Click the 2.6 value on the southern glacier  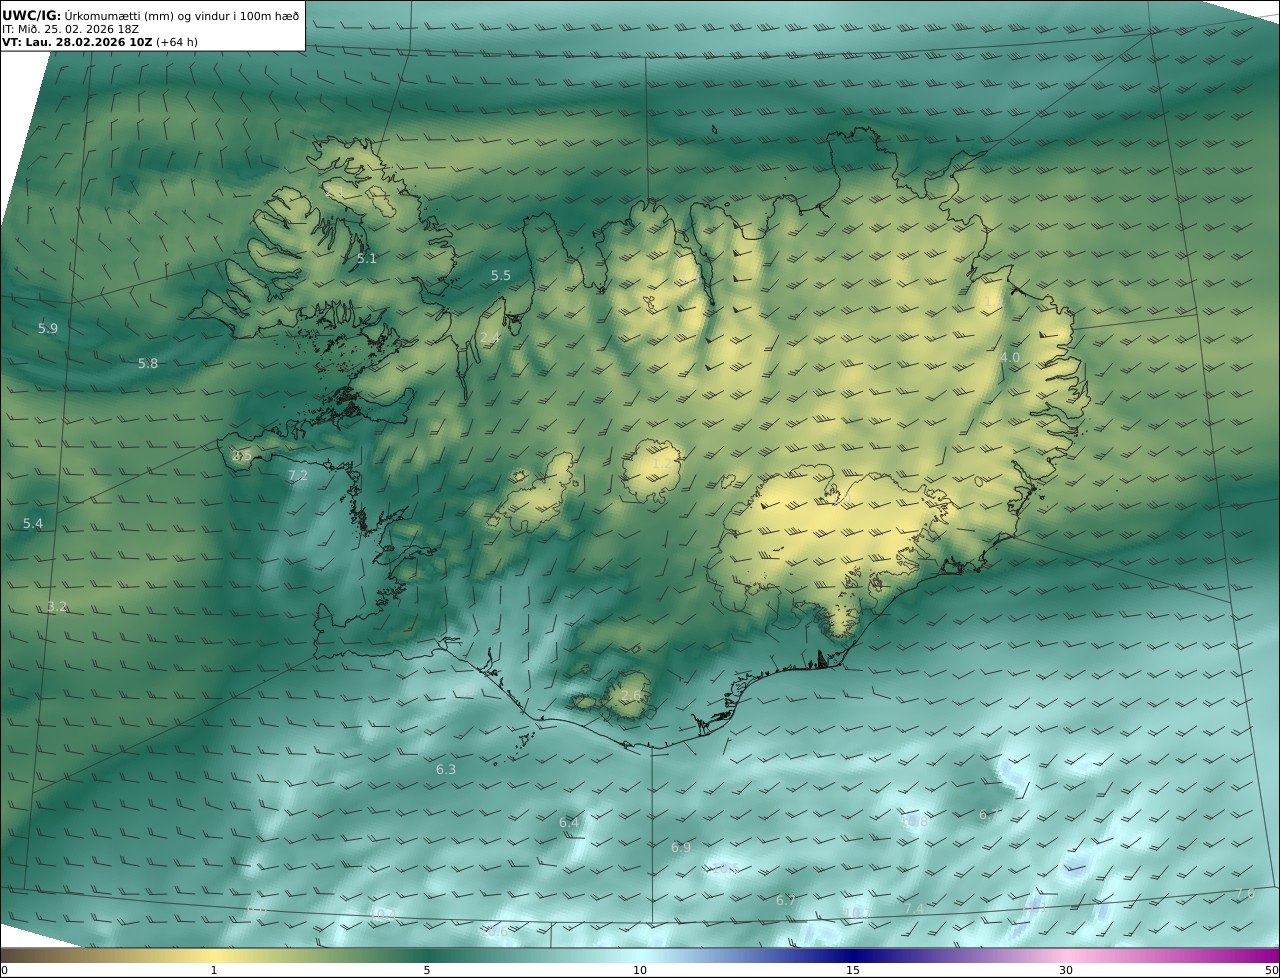631,695
